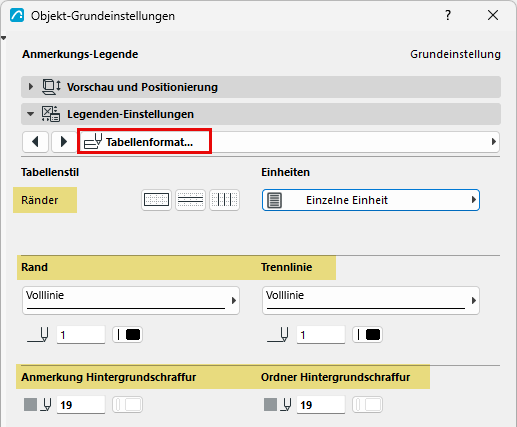517x427 pixels.
Task: Go to the previous settings page arrow
Action: coord(36,142)
